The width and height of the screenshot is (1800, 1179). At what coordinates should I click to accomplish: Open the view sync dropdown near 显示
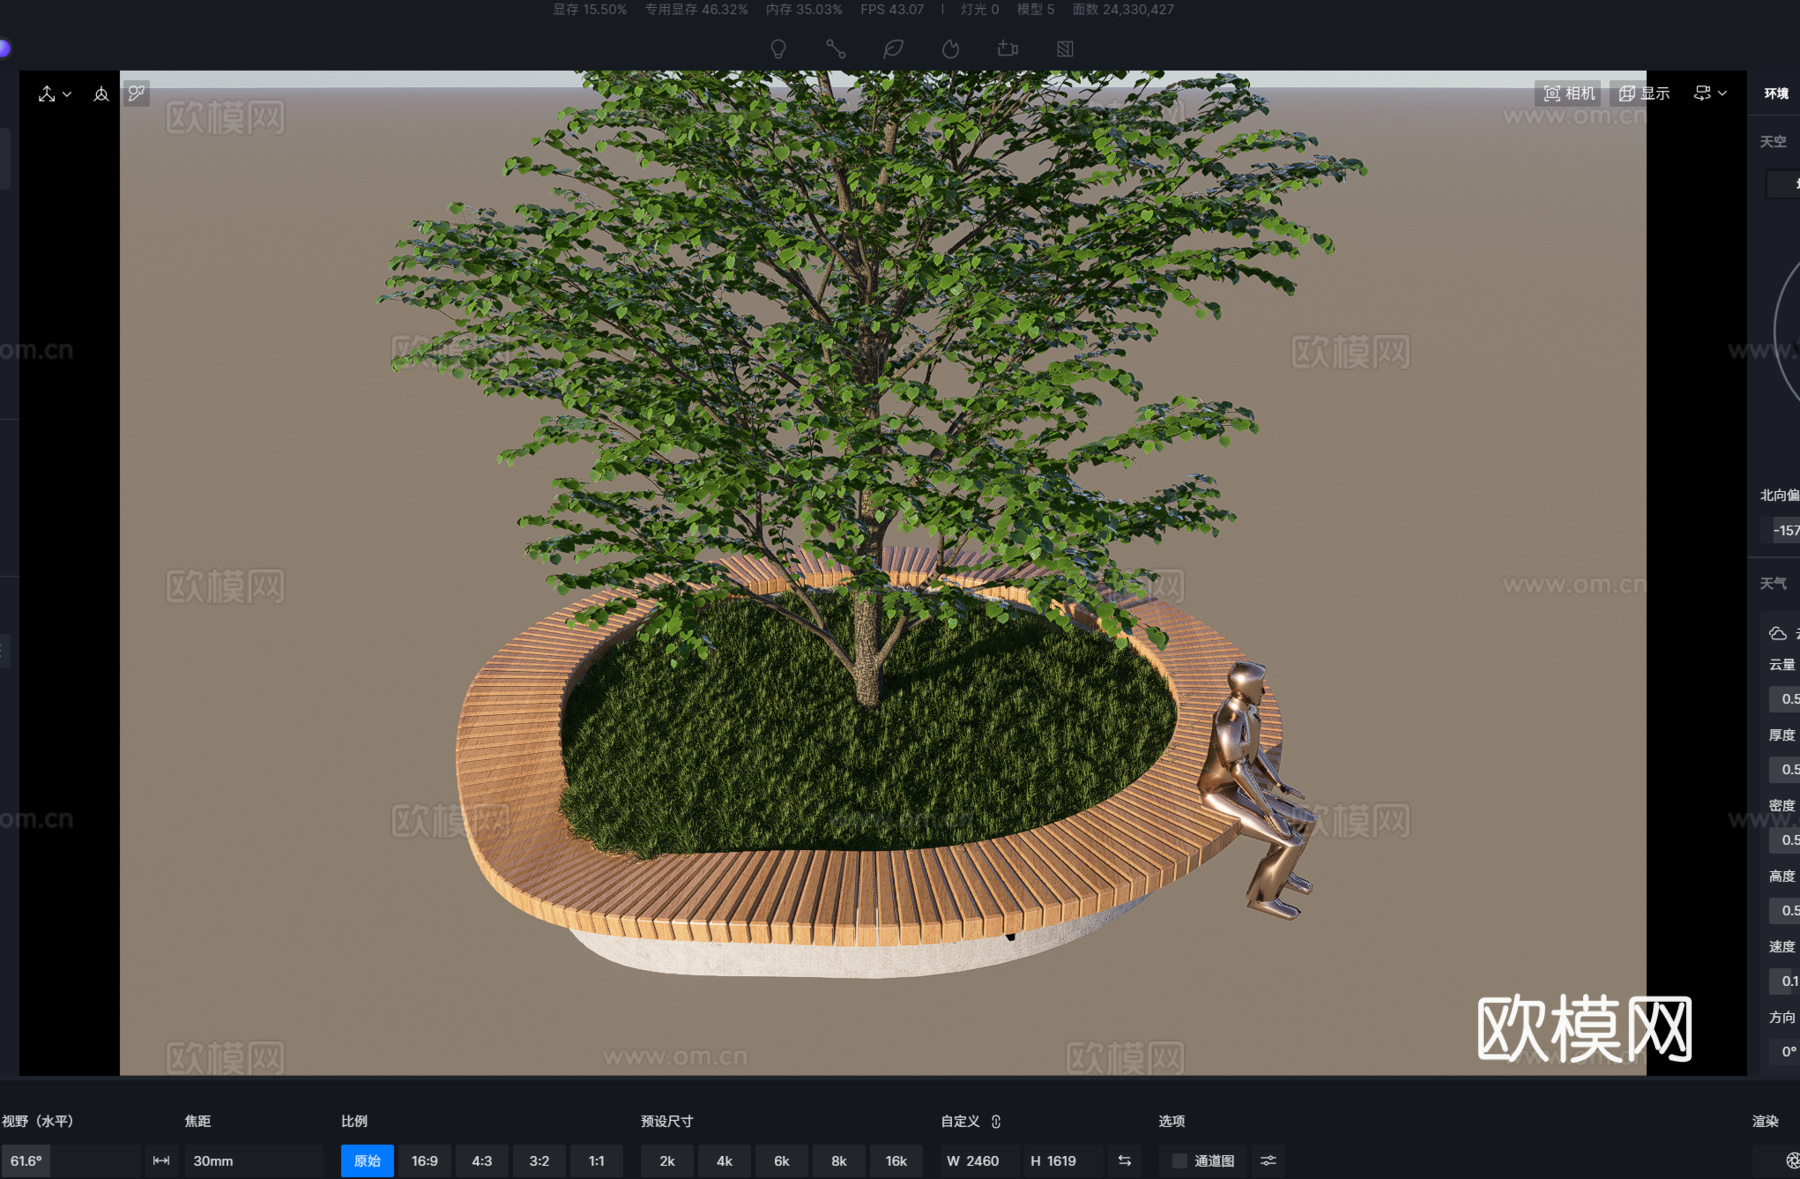1710,93
